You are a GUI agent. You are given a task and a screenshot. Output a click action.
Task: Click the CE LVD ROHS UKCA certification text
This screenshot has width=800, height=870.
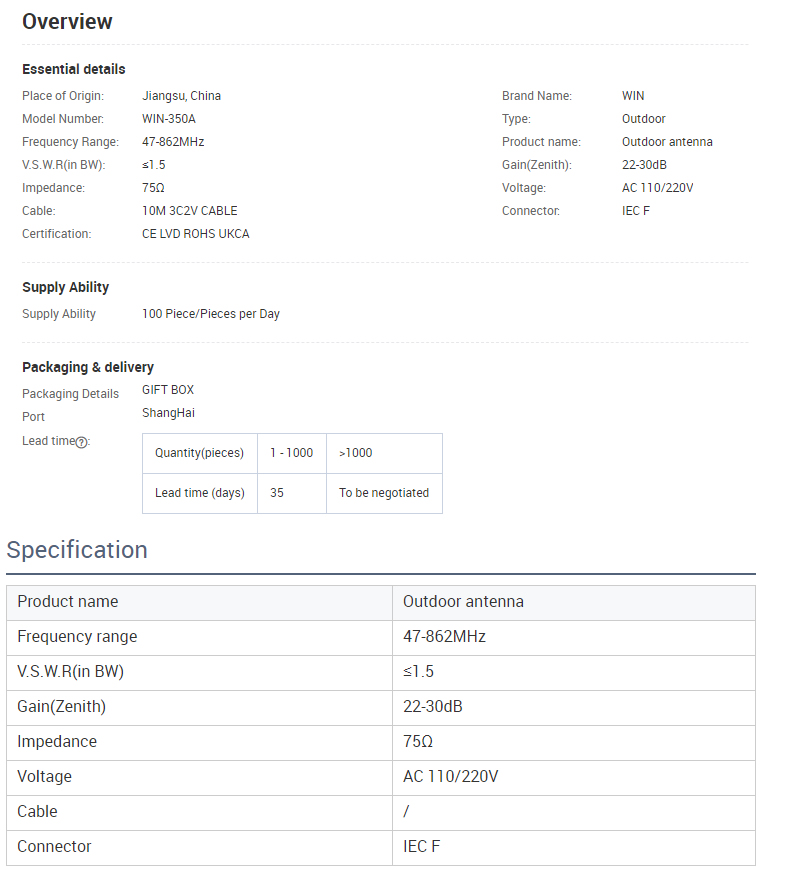click(x=196, y=234)
